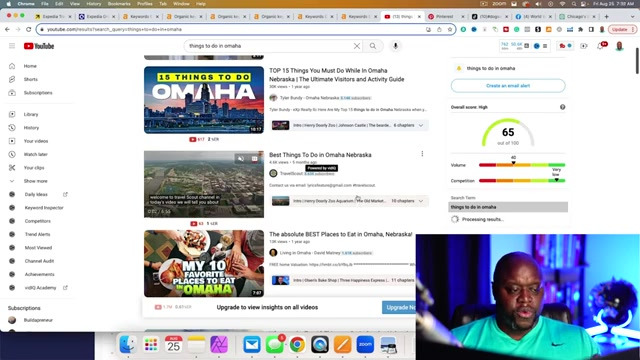
Task: Open vidIQ Trend Alerts
Action: pyautogui.click(x=37, y=234)
